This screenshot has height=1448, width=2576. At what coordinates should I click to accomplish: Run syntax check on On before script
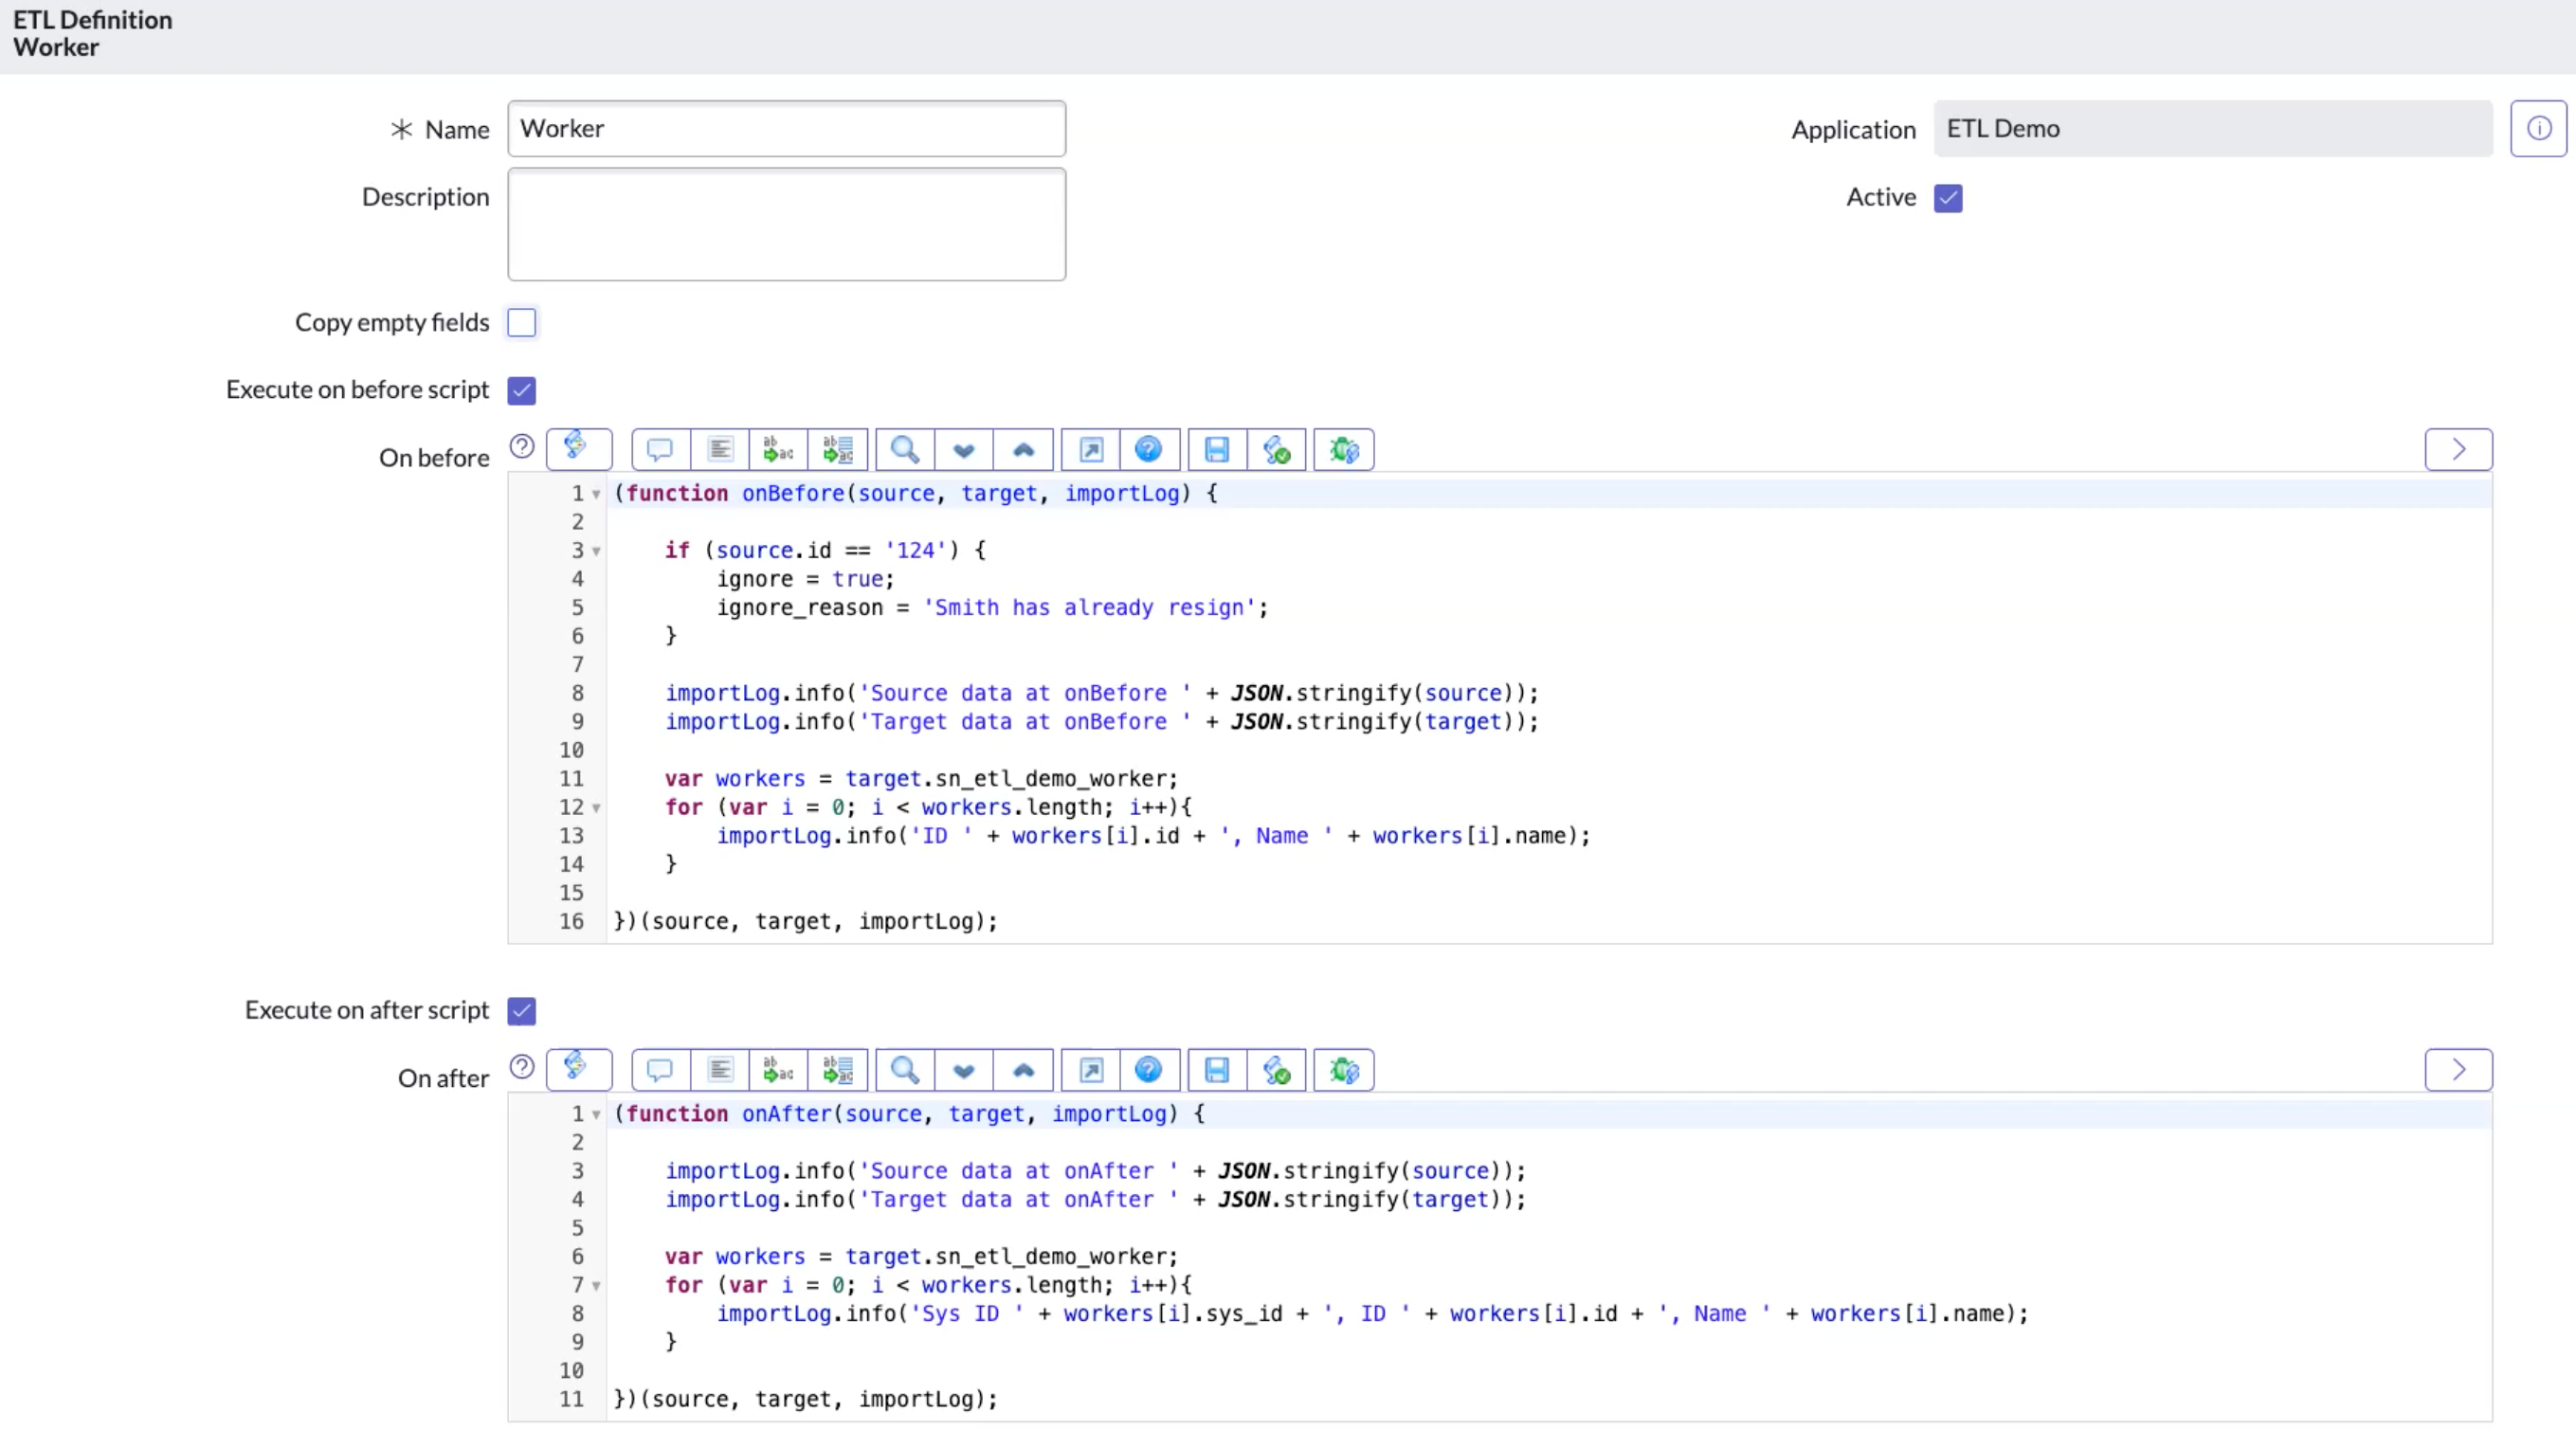(x=1277, y=450)
